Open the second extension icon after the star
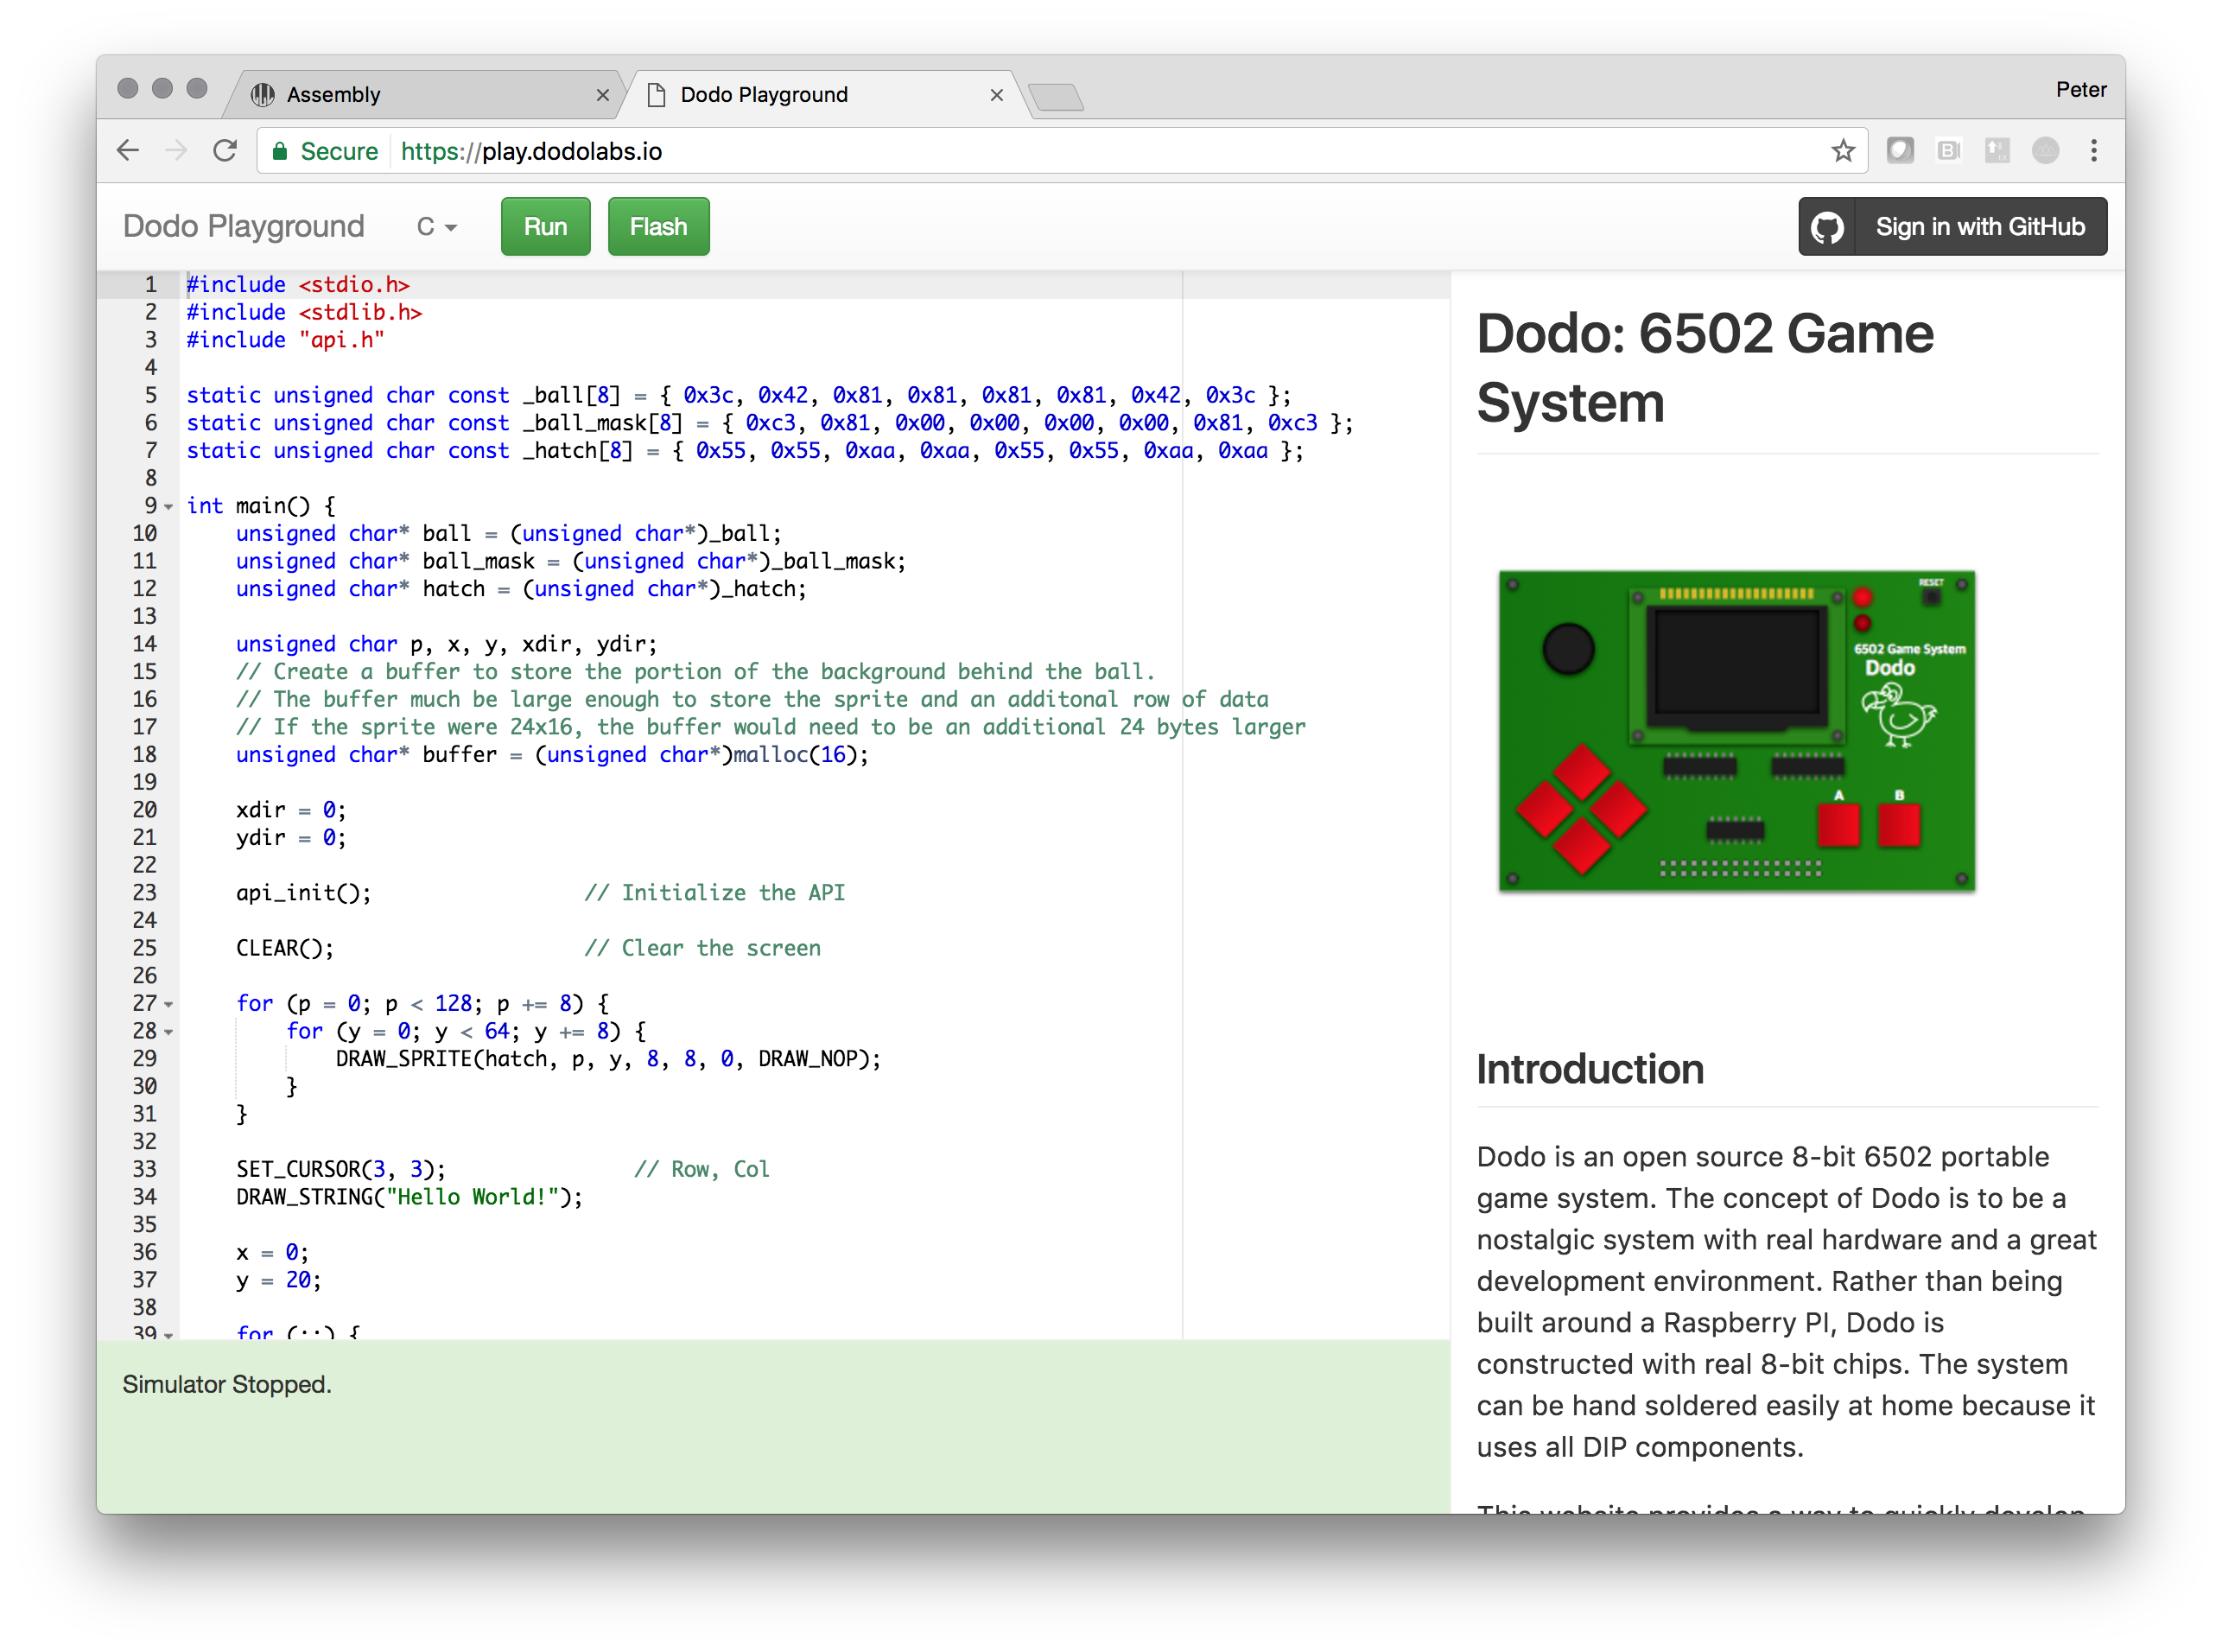This screenshot has height=1652, width=2222. coord(1948,151)
